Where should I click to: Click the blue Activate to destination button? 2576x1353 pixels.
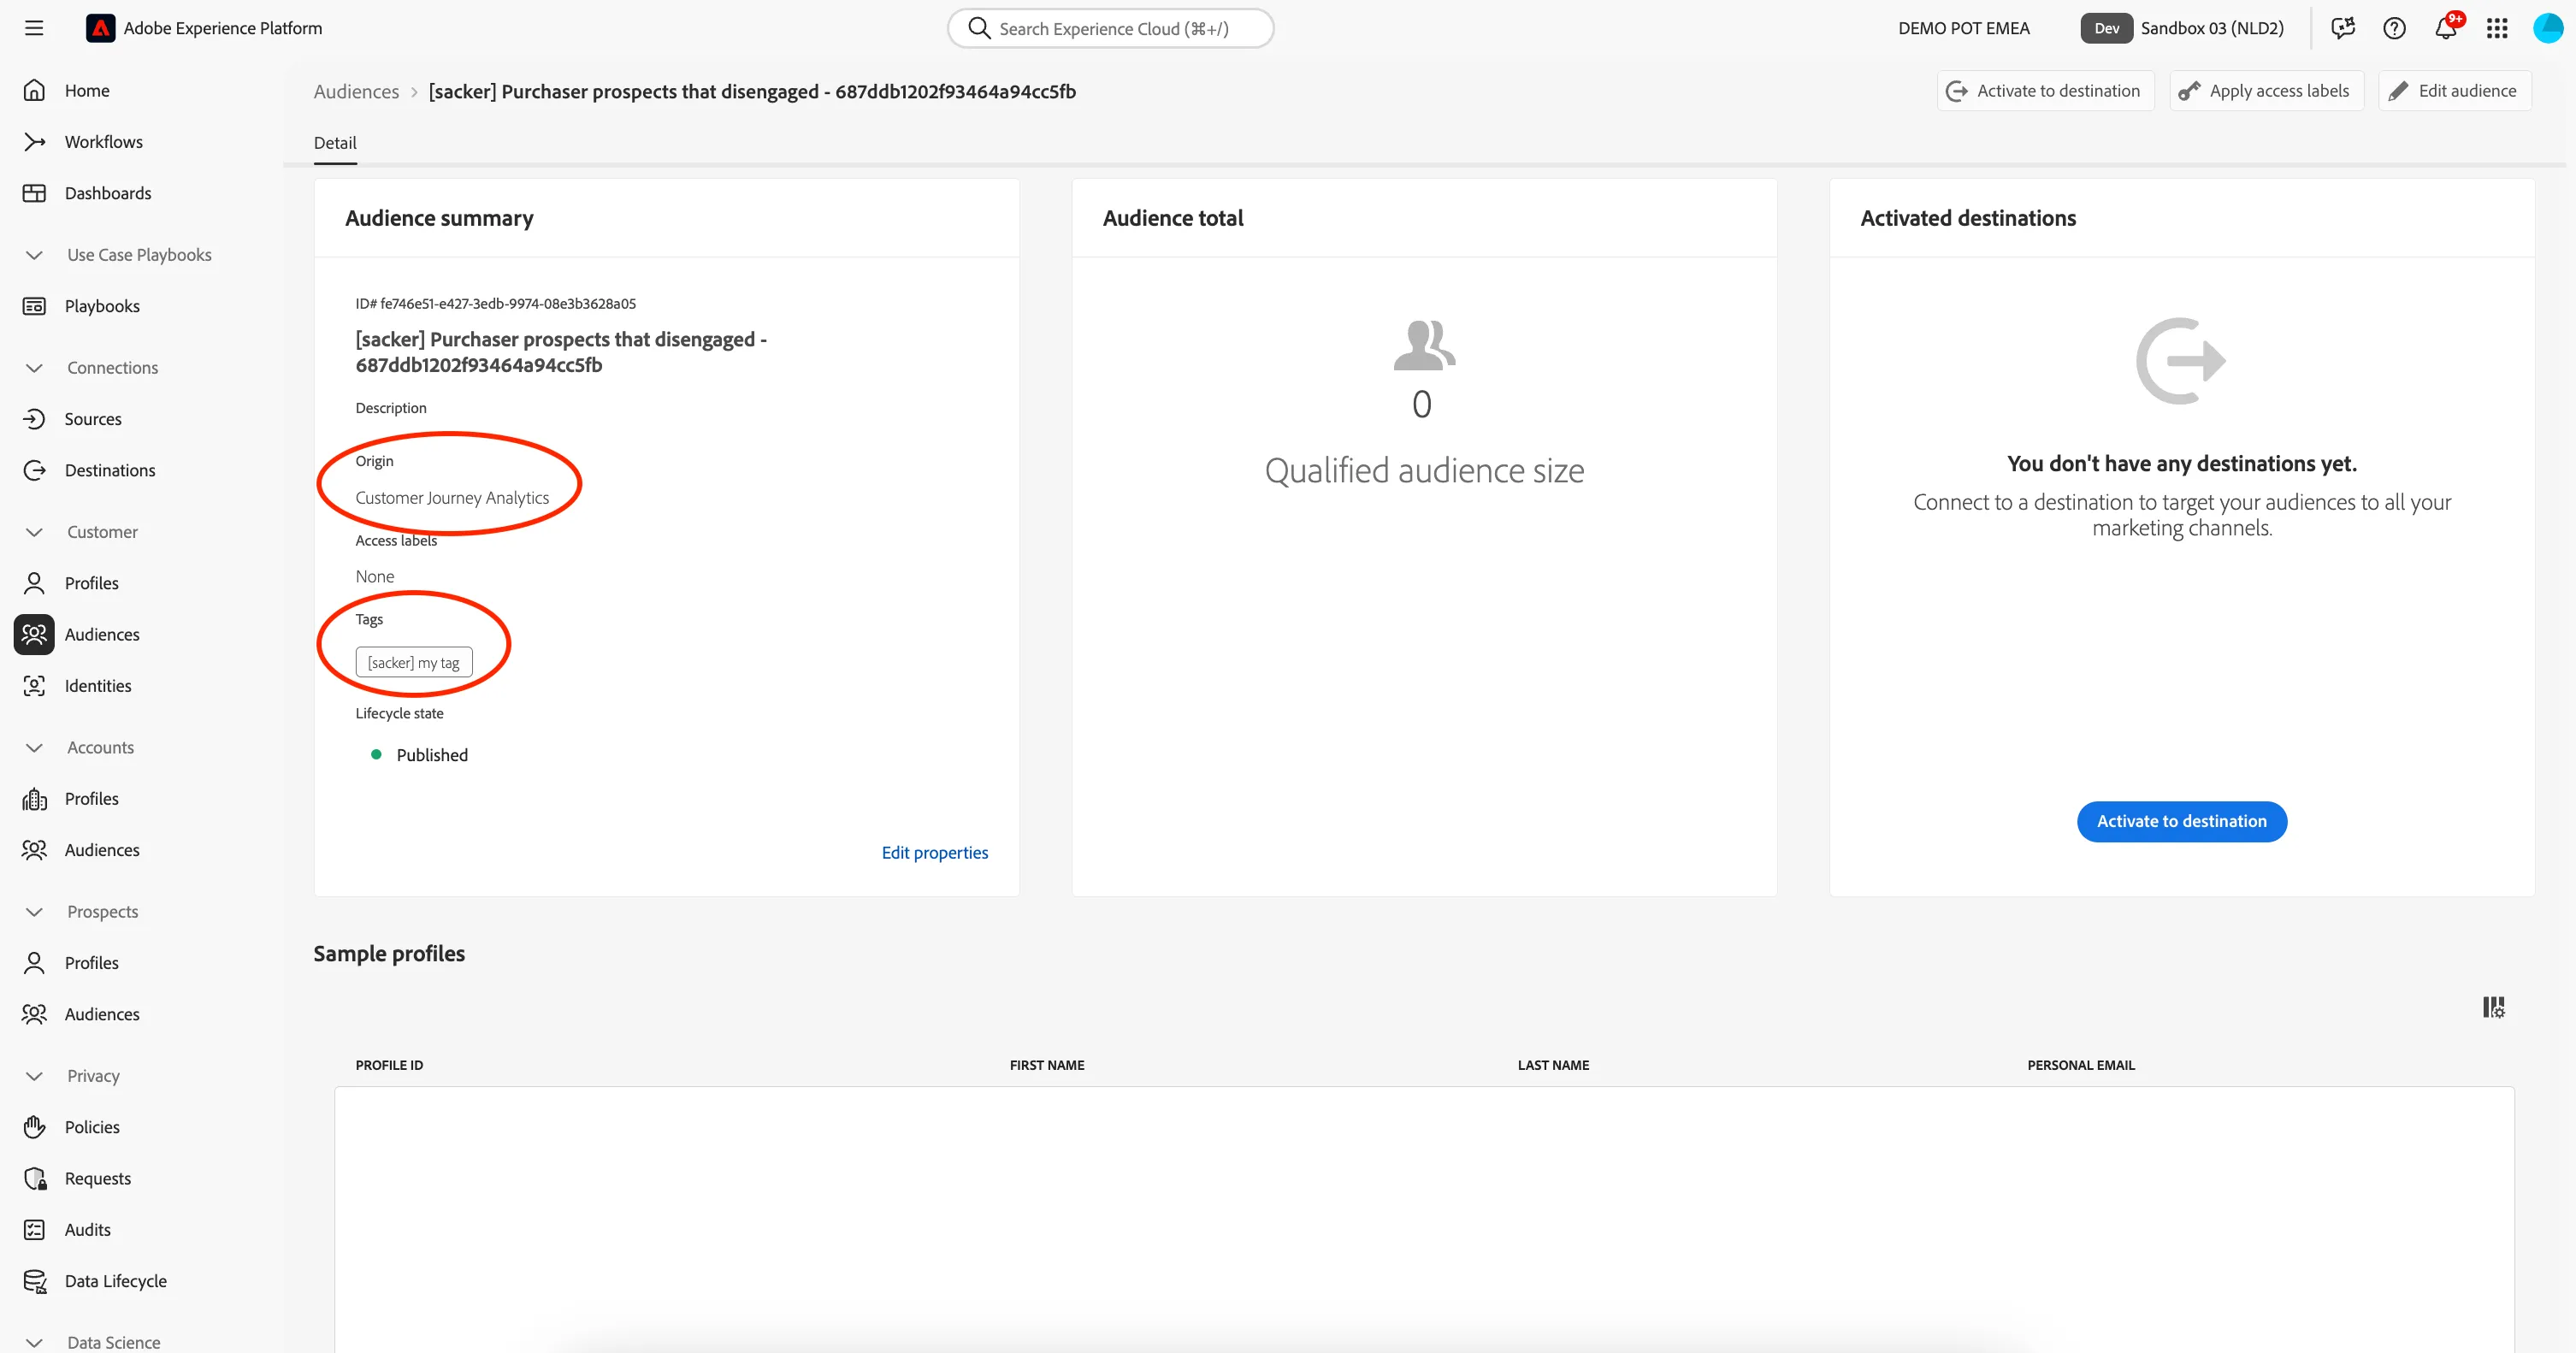2182,821
